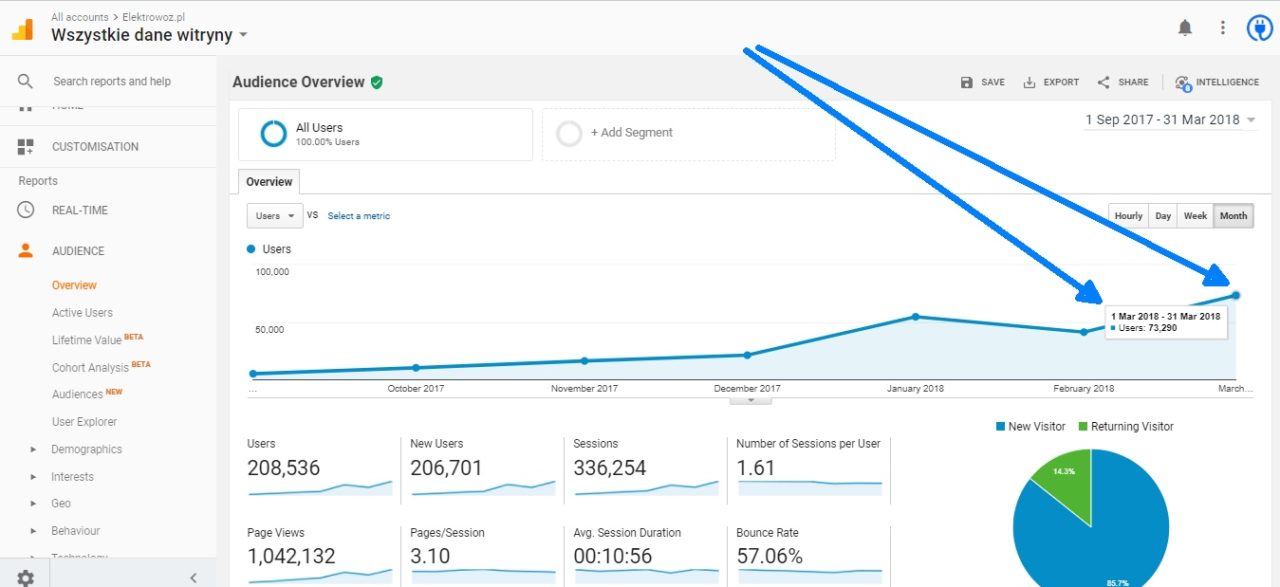Screen dimensions: 1280x587
Task: Click the Save floppy disk icon
Action: (966, 82)
